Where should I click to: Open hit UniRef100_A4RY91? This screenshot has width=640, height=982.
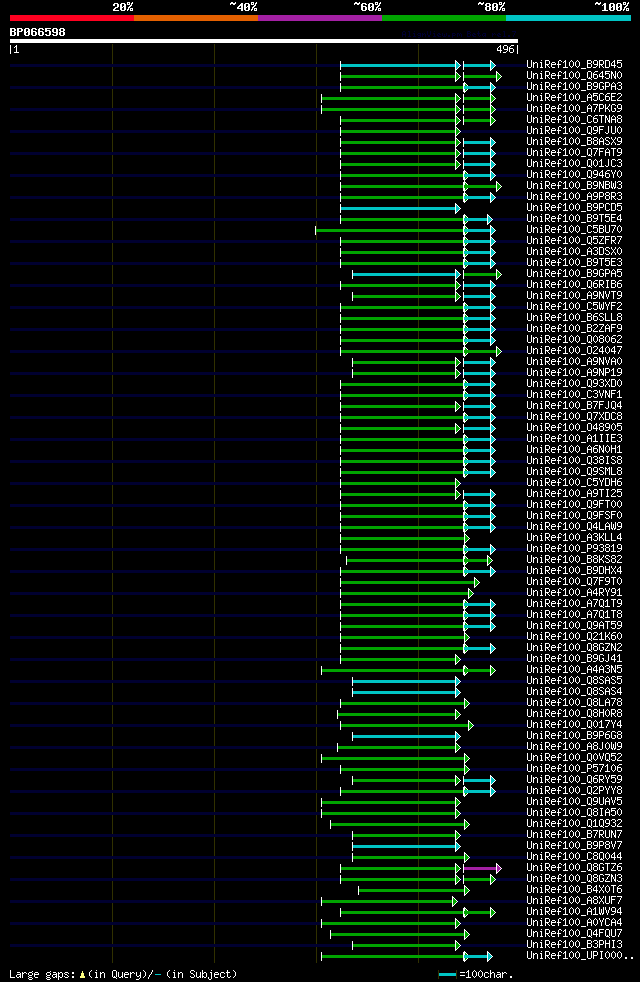[x=574, y=593]
